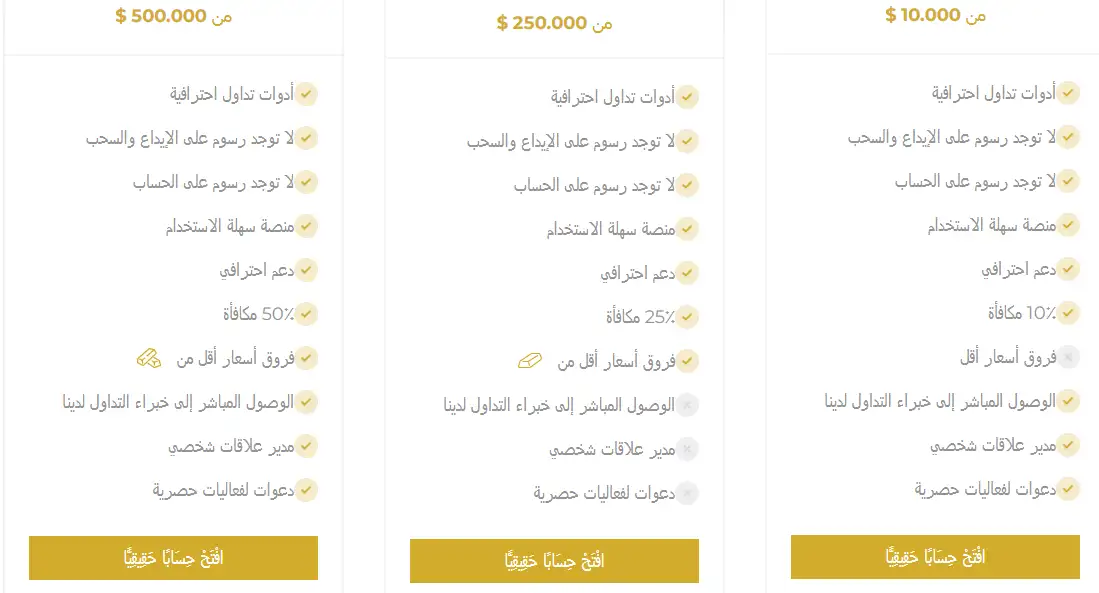Click the checkmark next to أدوات تداول احترافية in $500.000 plan

(307, 94)
